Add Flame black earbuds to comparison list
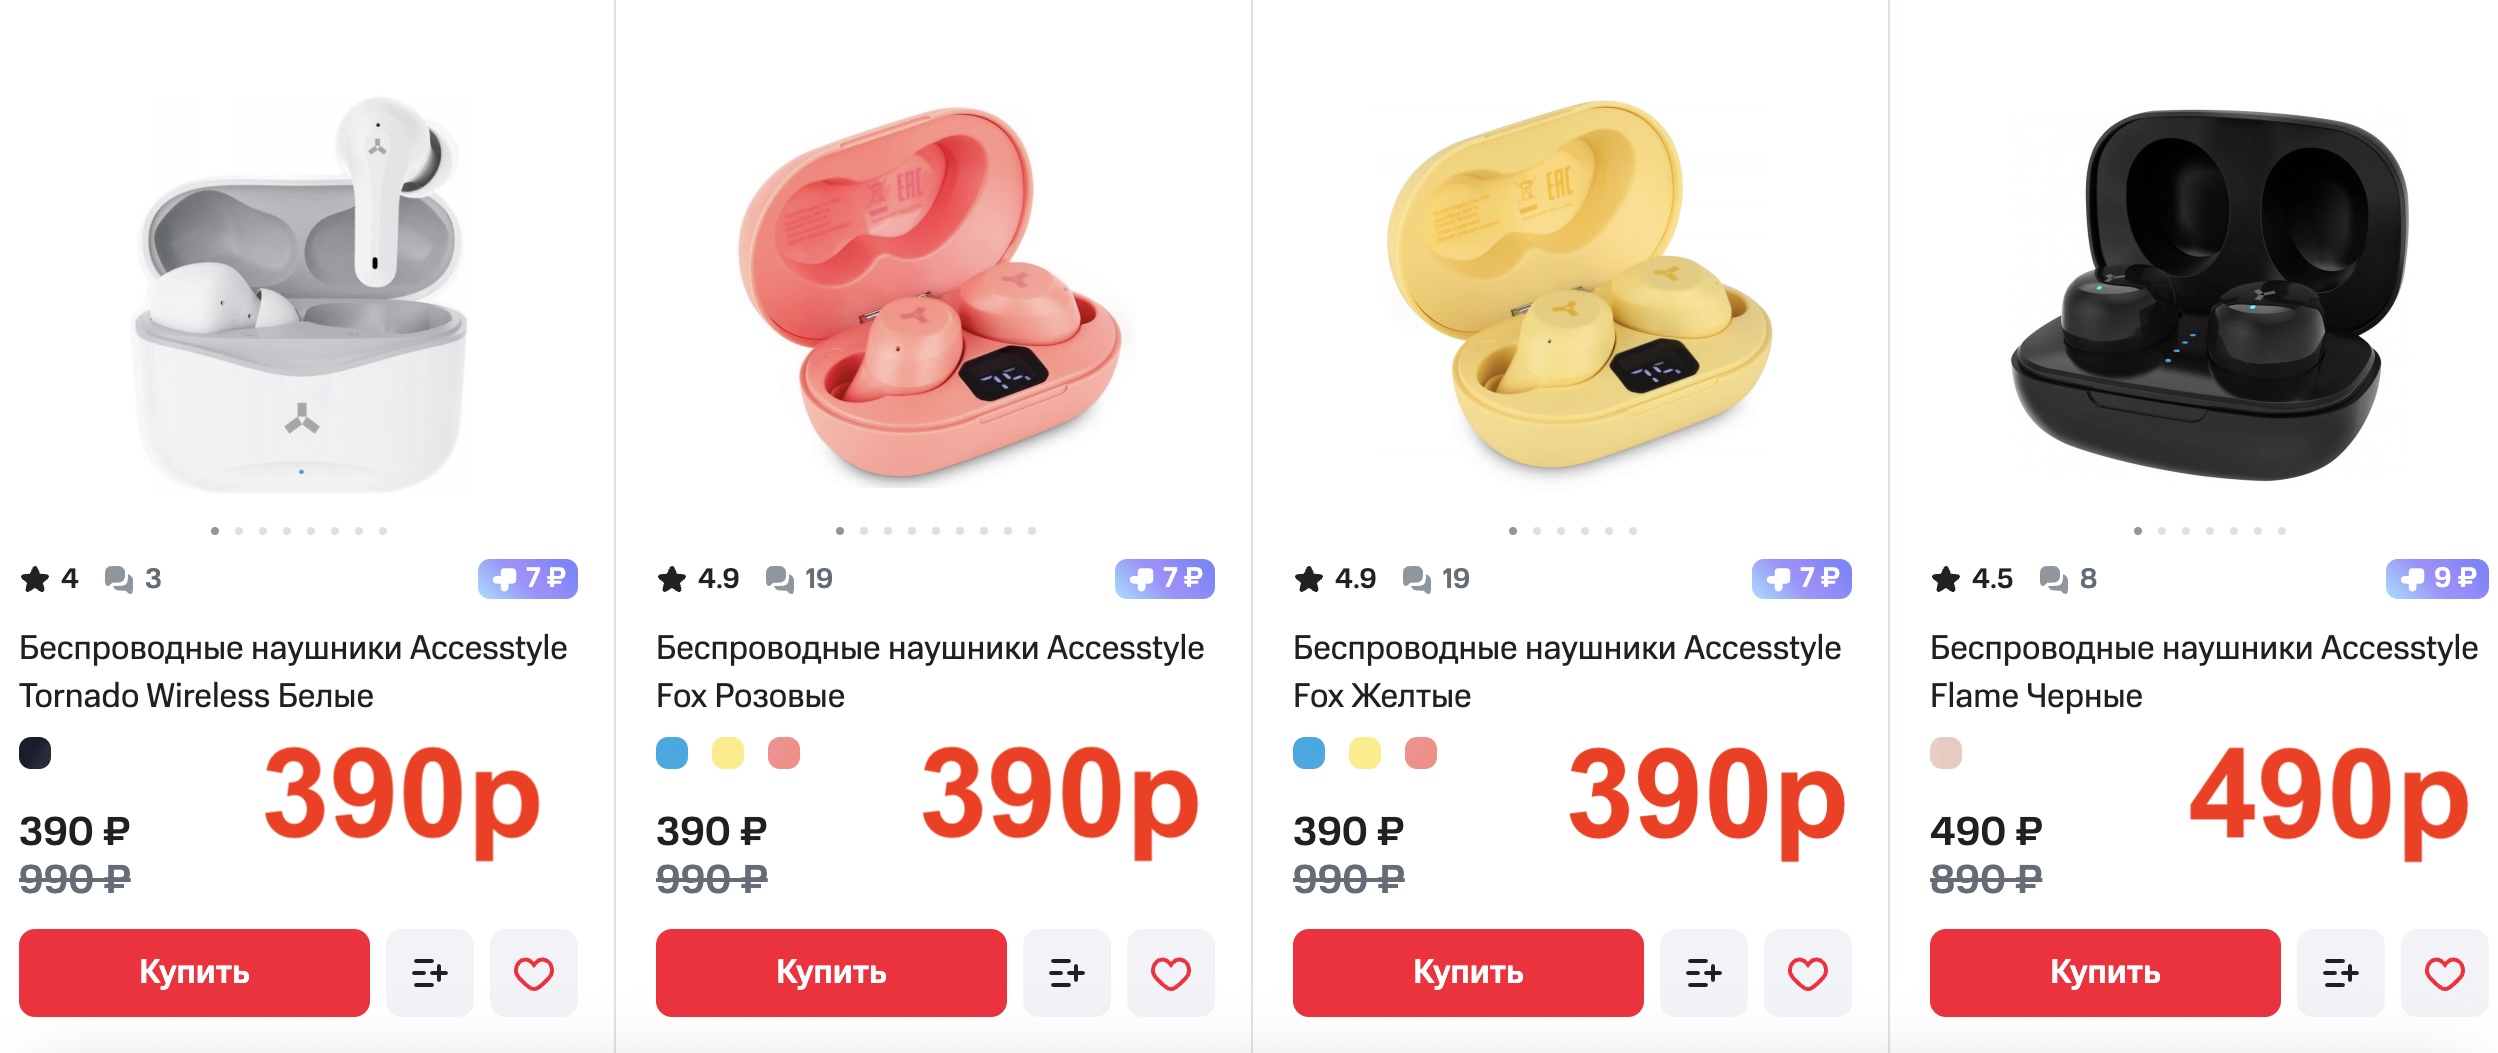2498x1053 pixels. tap(2340, 972)
